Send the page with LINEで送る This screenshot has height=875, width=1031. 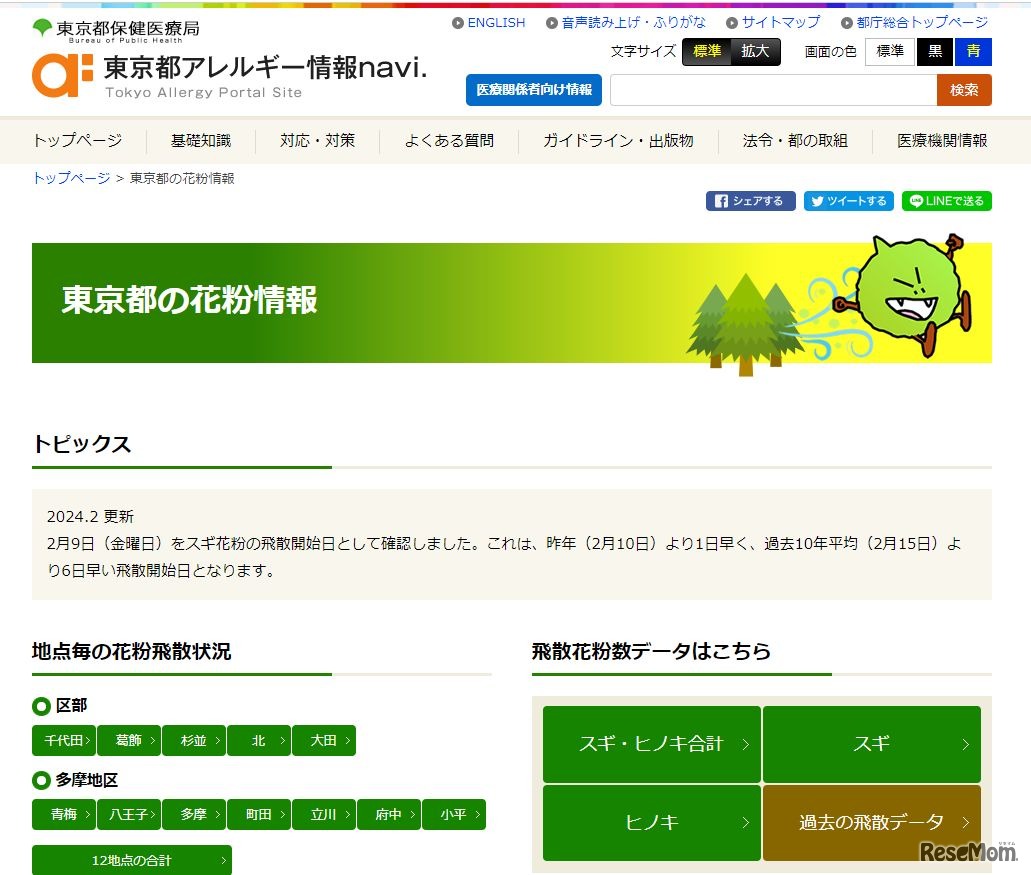click(946, 201)
